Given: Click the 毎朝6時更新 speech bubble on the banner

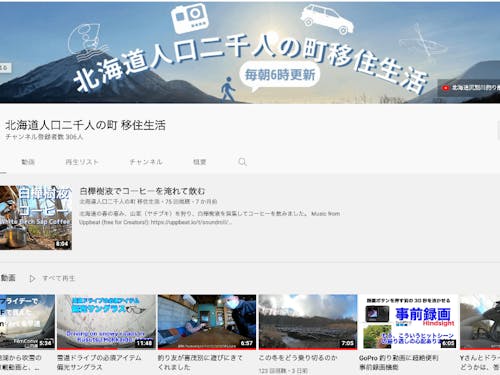Looking at the screenshot, I should point(280,76).
